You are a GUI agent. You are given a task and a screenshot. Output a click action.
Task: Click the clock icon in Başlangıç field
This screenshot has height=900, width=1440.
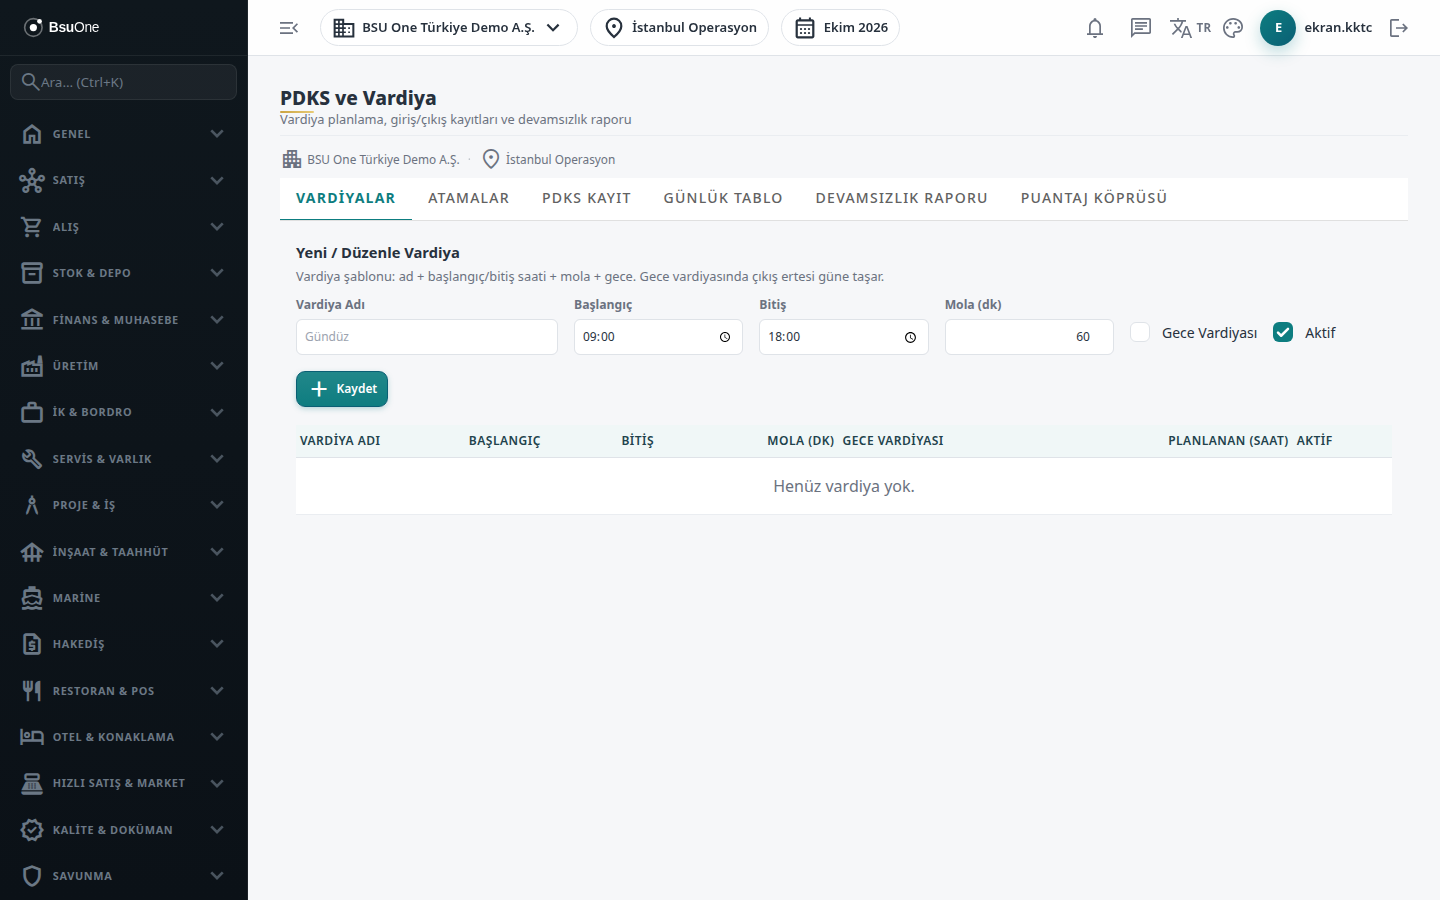click(725, 337)
